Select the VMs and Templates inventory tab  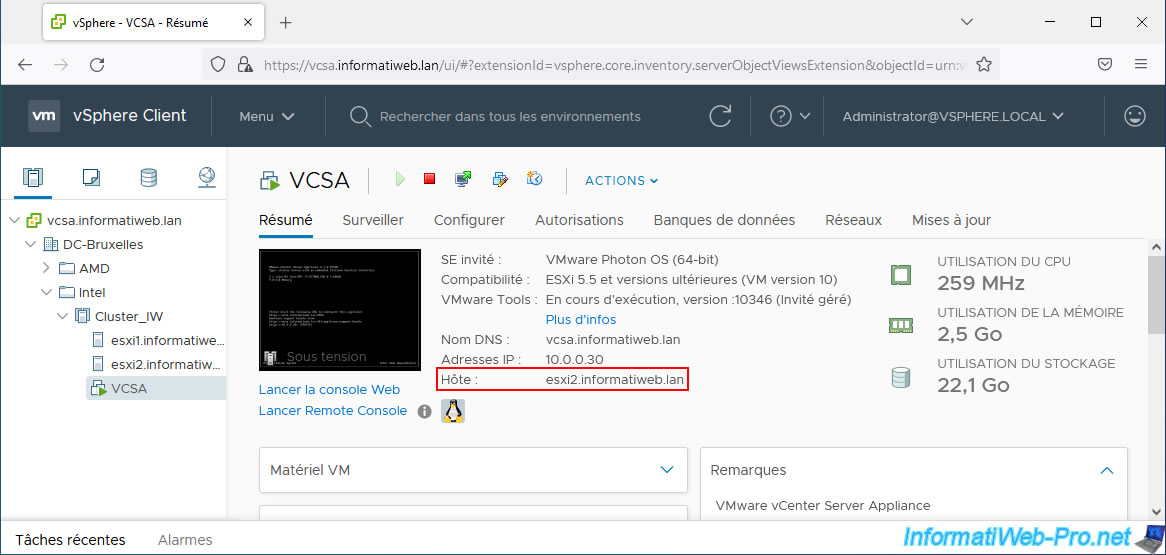tap(91, 177)
